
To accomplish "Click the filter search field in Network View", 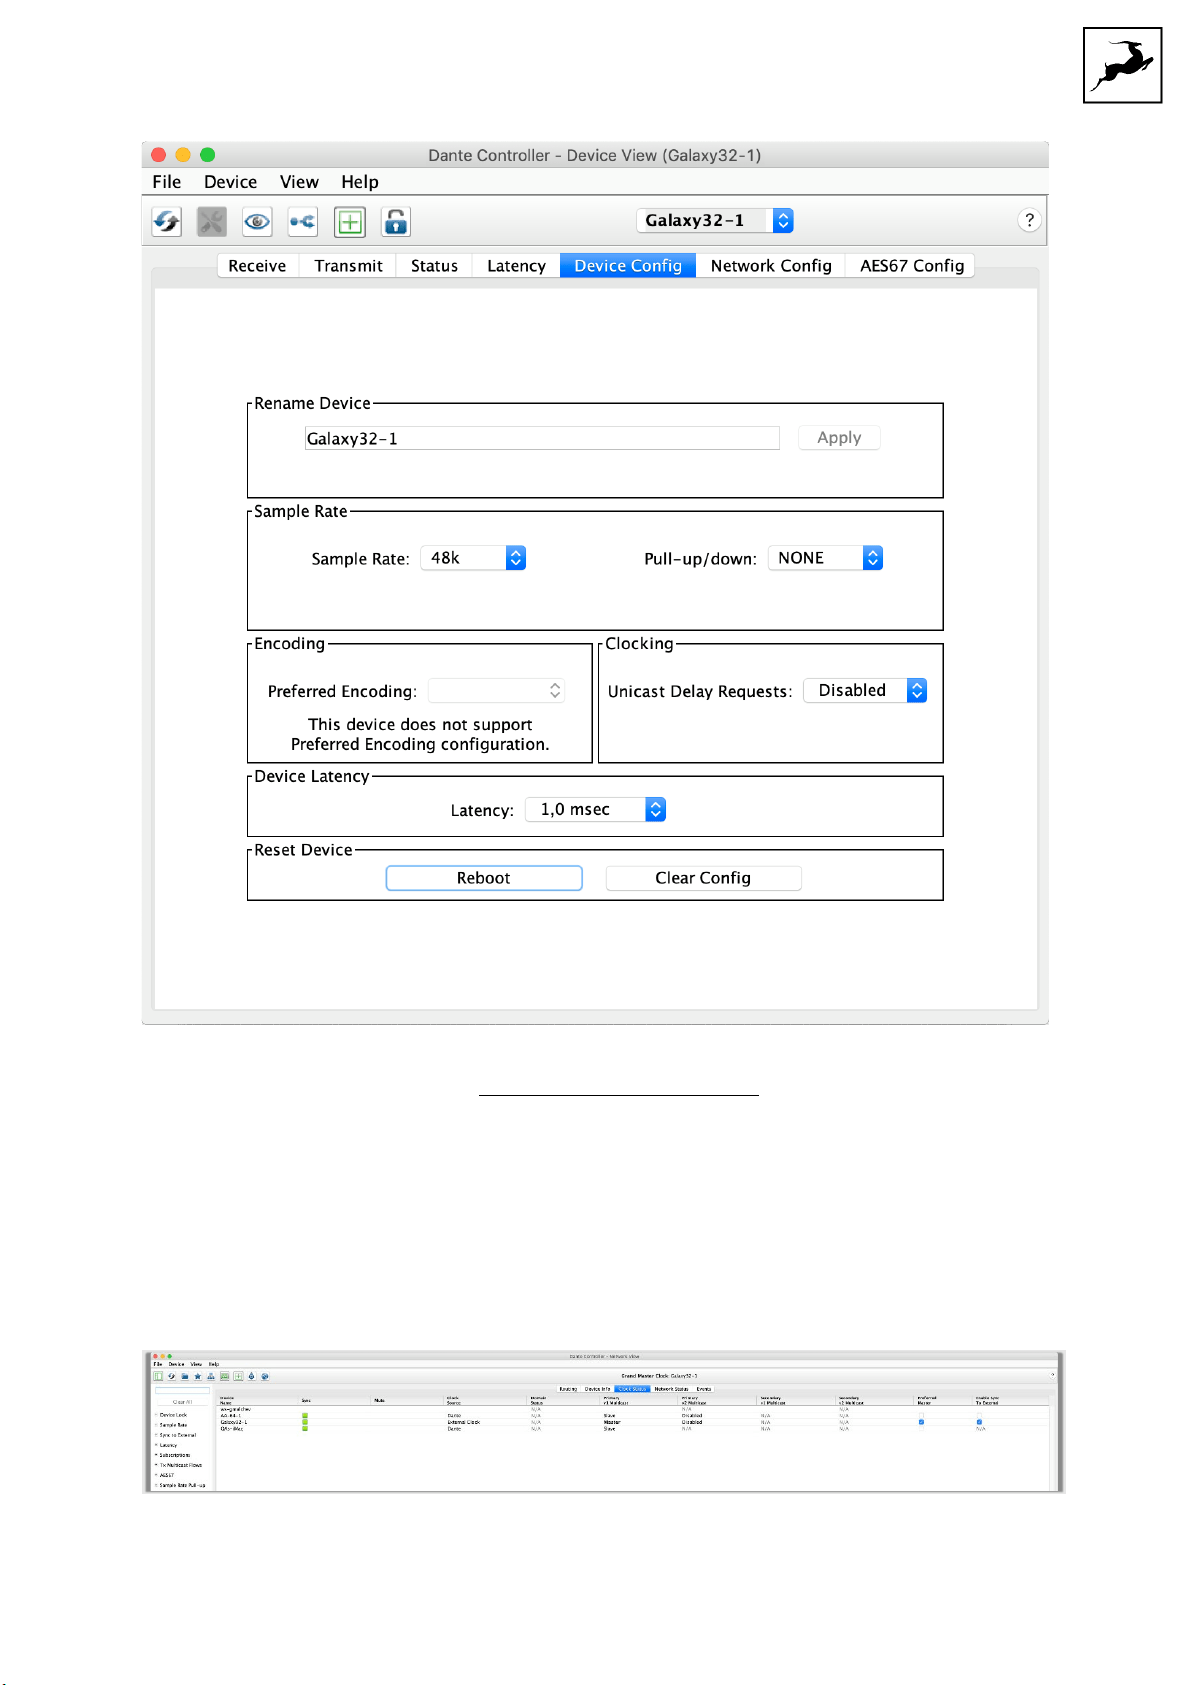I will coord(182,1390).
